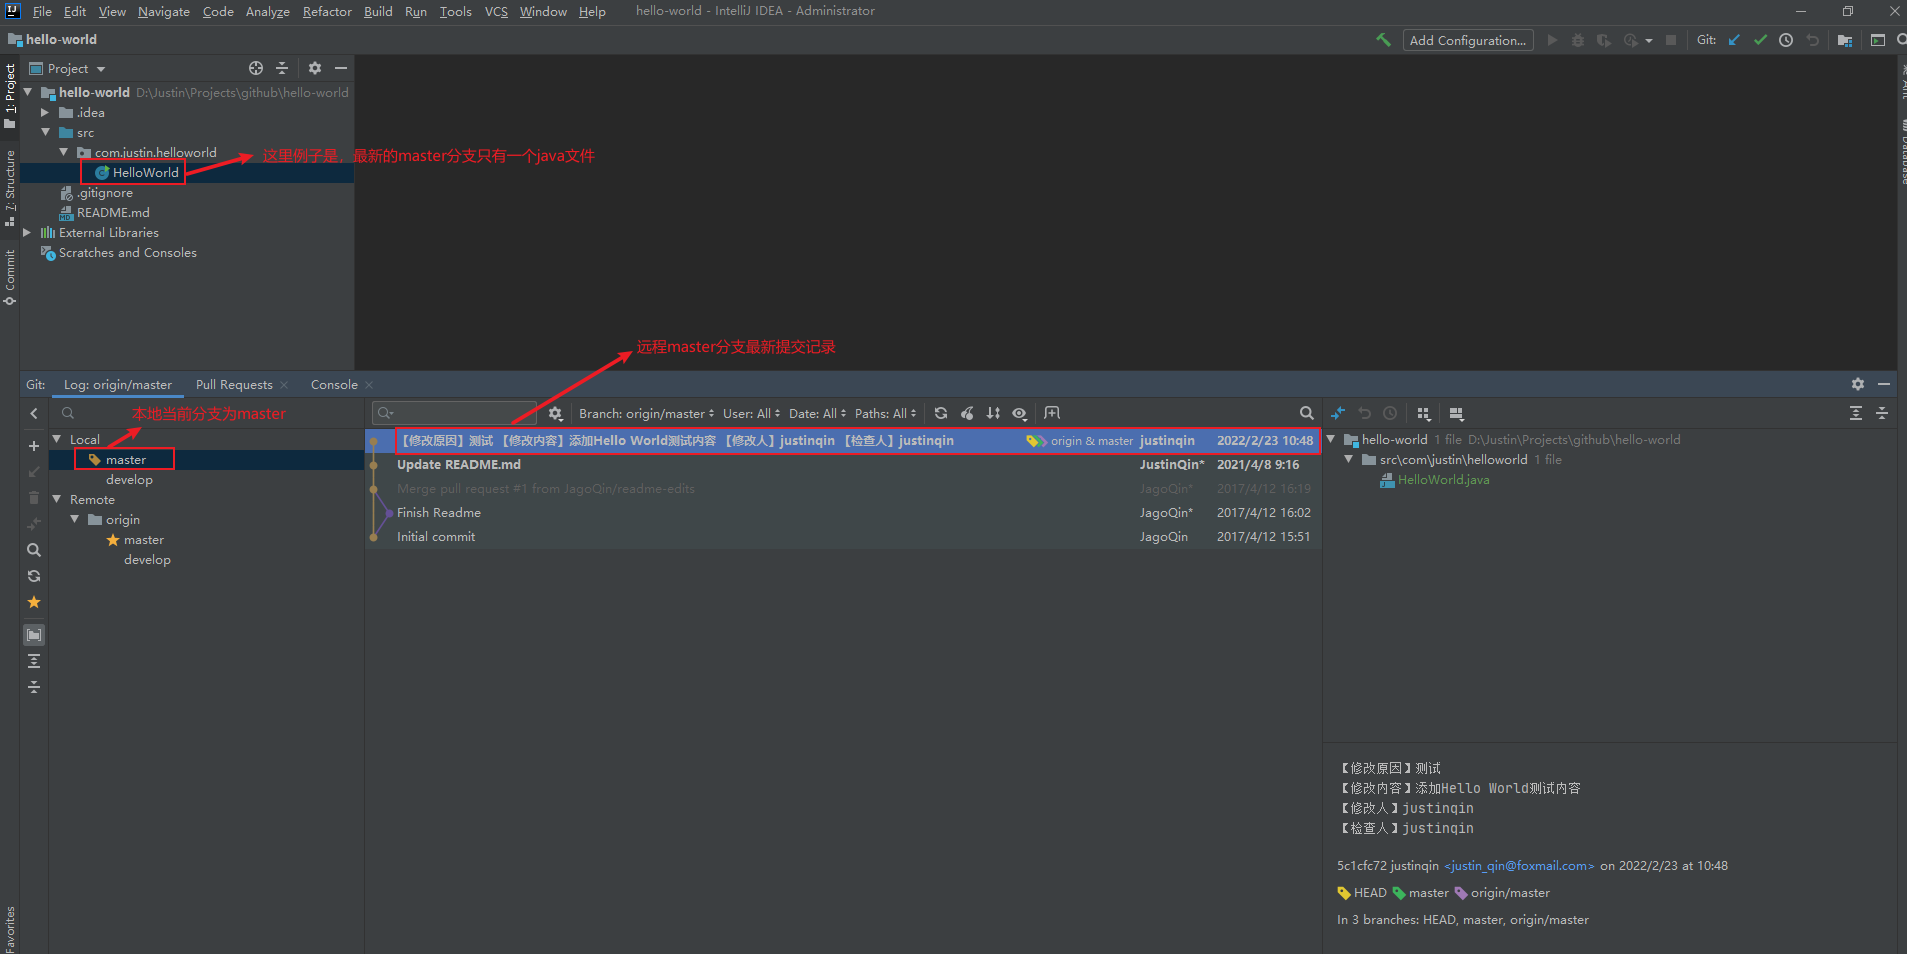The width and height of the screenshot is (1907, 954).
Task: Click show details layout icon in changes toolbar
Action: pyautogui.click(x=1456, y=413)
